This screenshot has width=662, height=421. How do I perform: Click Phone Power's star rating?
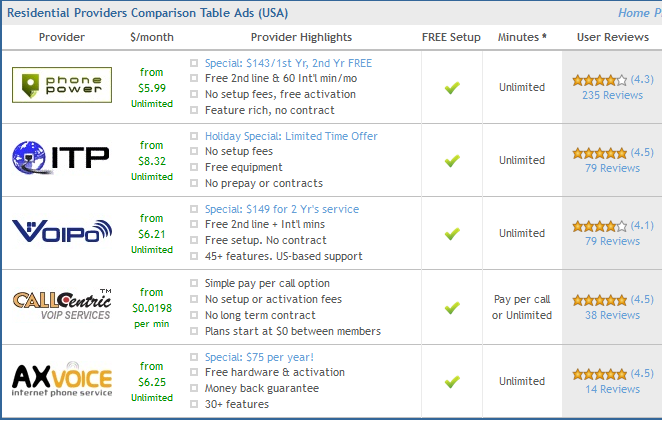[x=599, y=80]
